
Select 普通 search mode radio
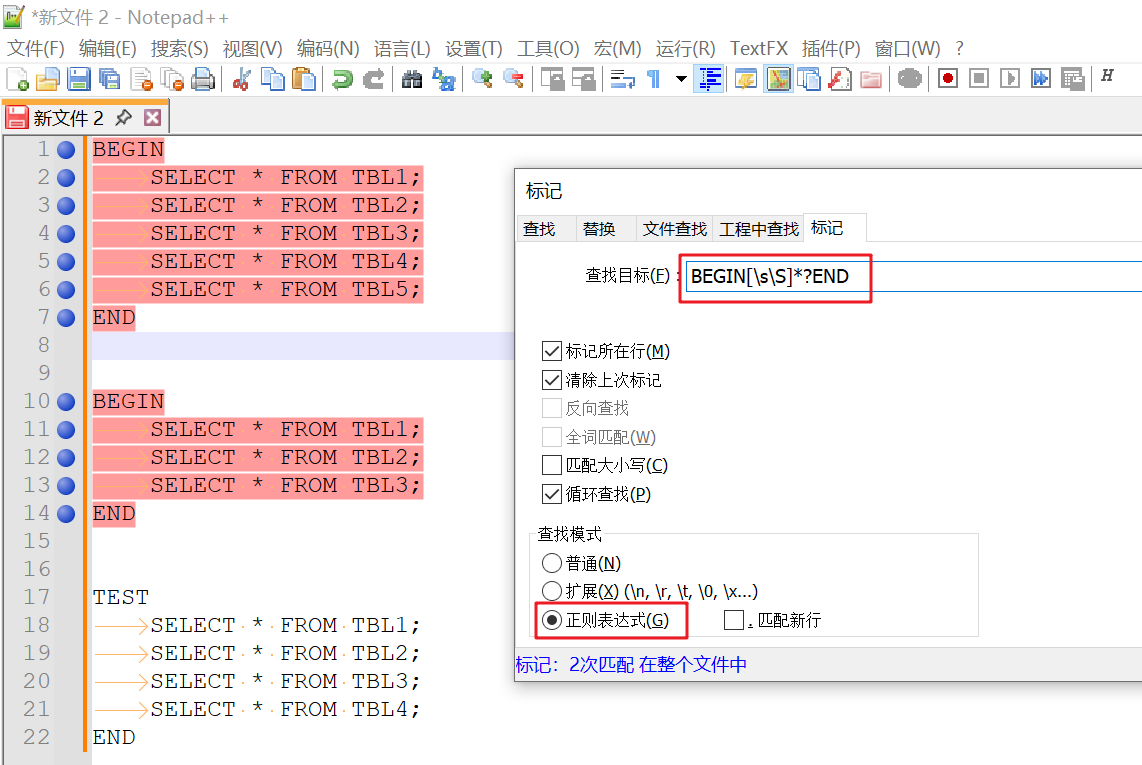pyautogui.click(x=552, y=563)
